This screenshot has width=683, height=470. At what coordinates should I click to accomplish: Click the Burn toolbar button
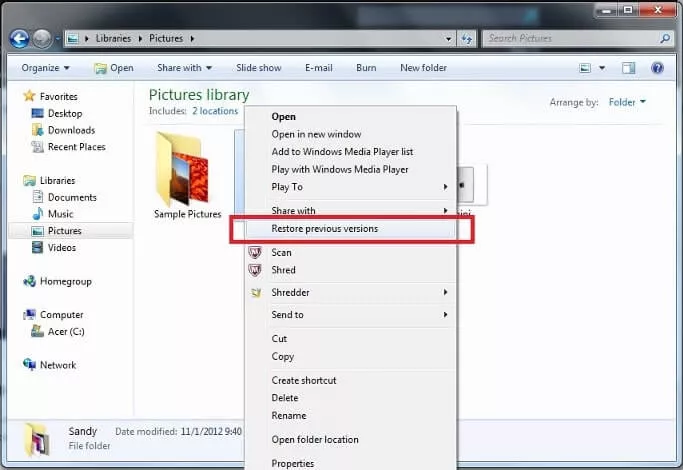pos(366,68)
